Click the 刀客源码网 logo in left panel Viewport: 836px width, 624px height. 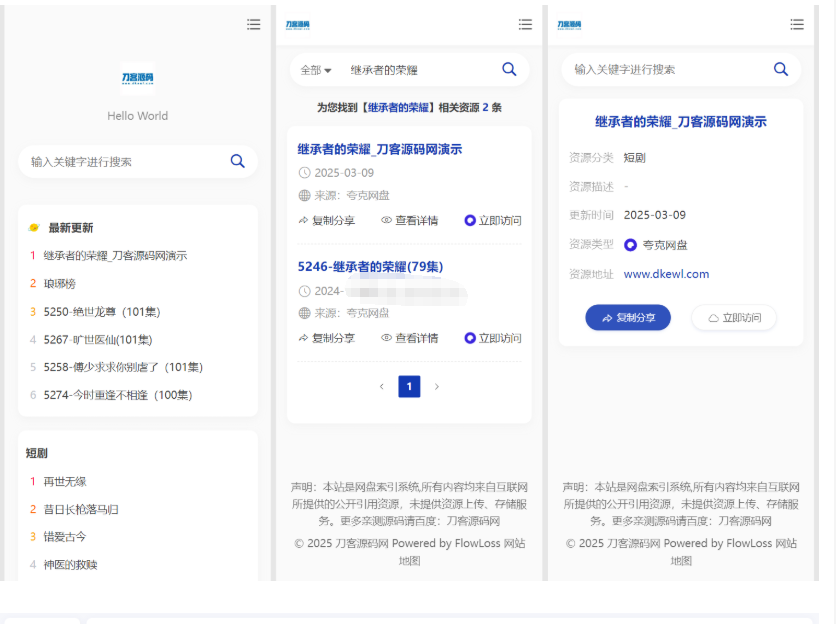(x=137, y=77)
